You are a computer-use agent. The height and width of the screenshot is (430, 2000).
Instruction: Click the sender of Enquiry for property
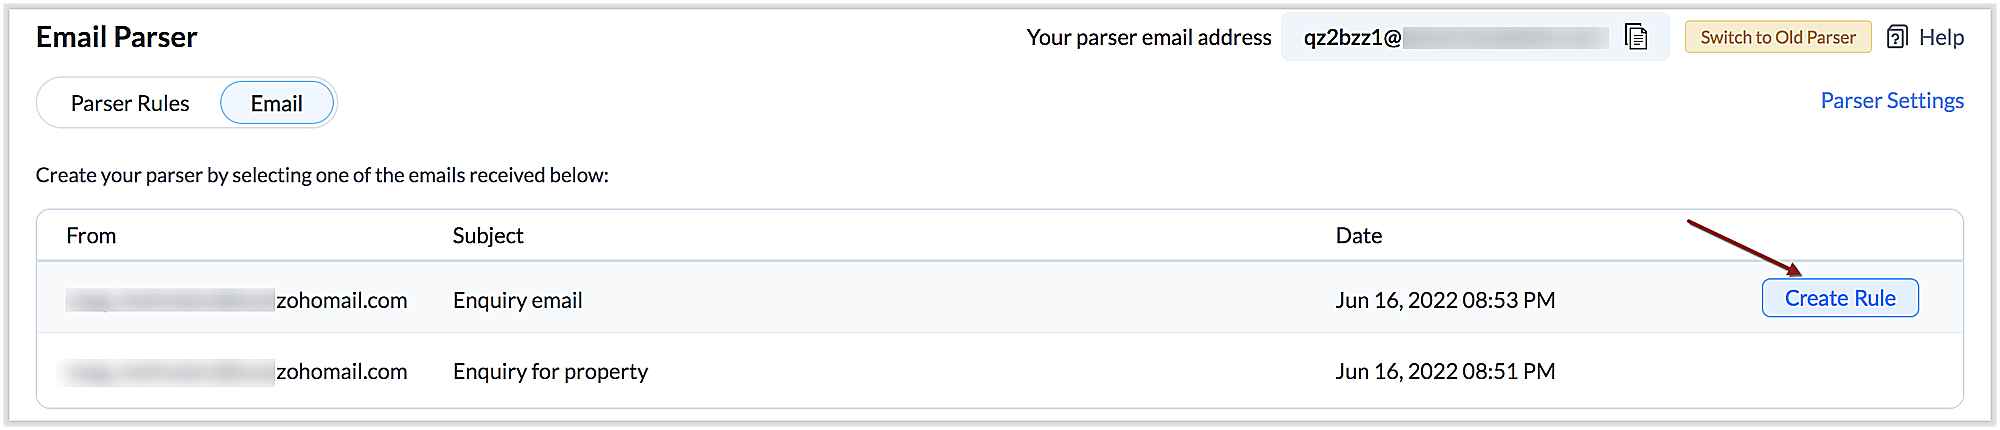pyautogui.click(x=237, y=371)
